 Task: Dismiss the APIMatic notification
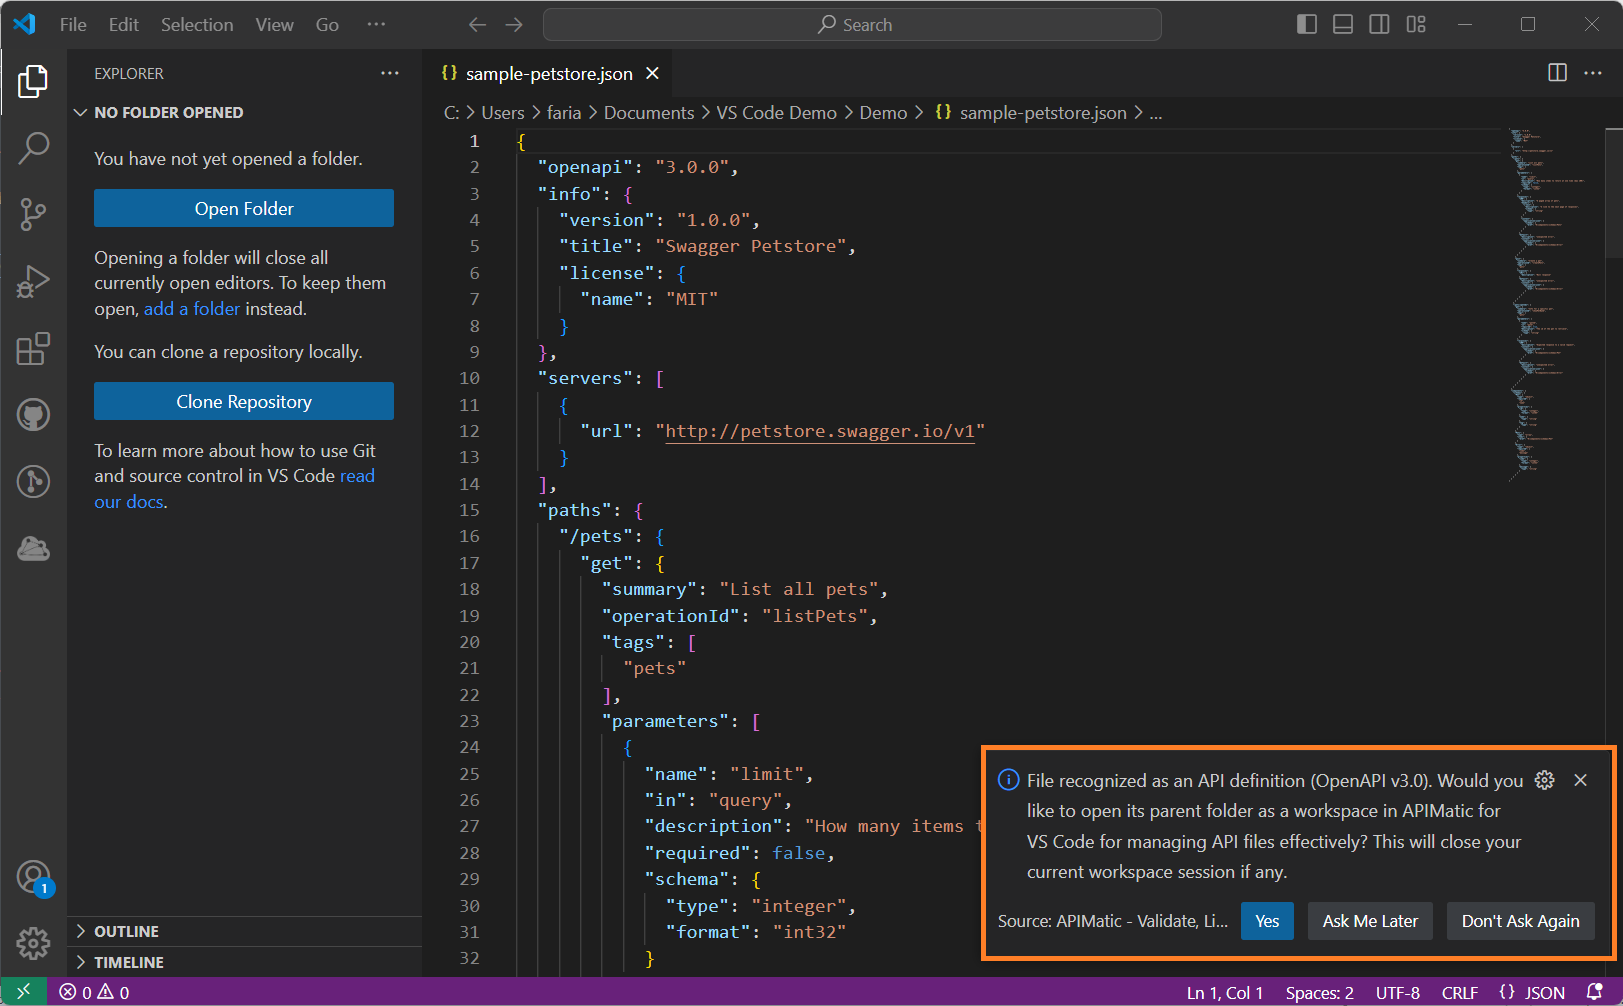[1581, 780]
